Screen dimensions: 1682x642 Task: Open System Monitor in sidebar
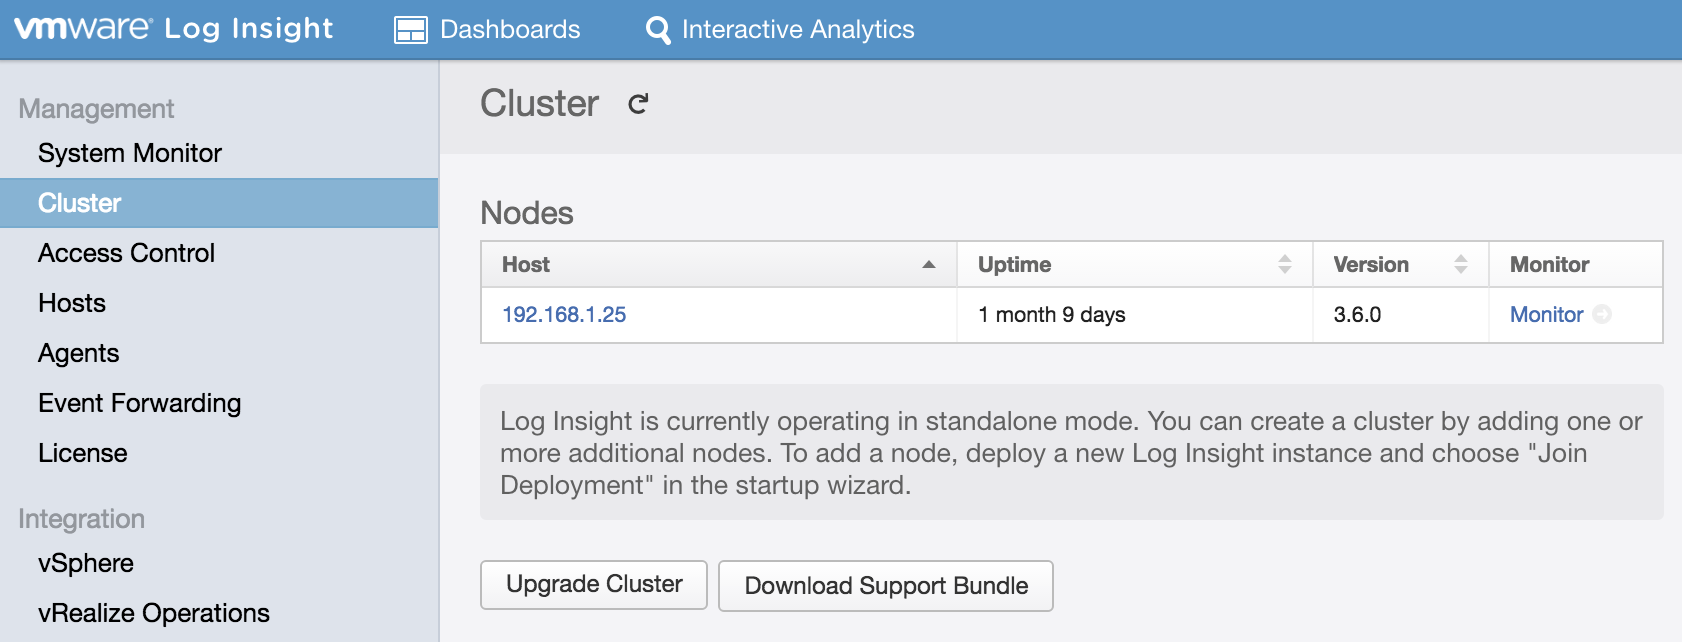130,153
